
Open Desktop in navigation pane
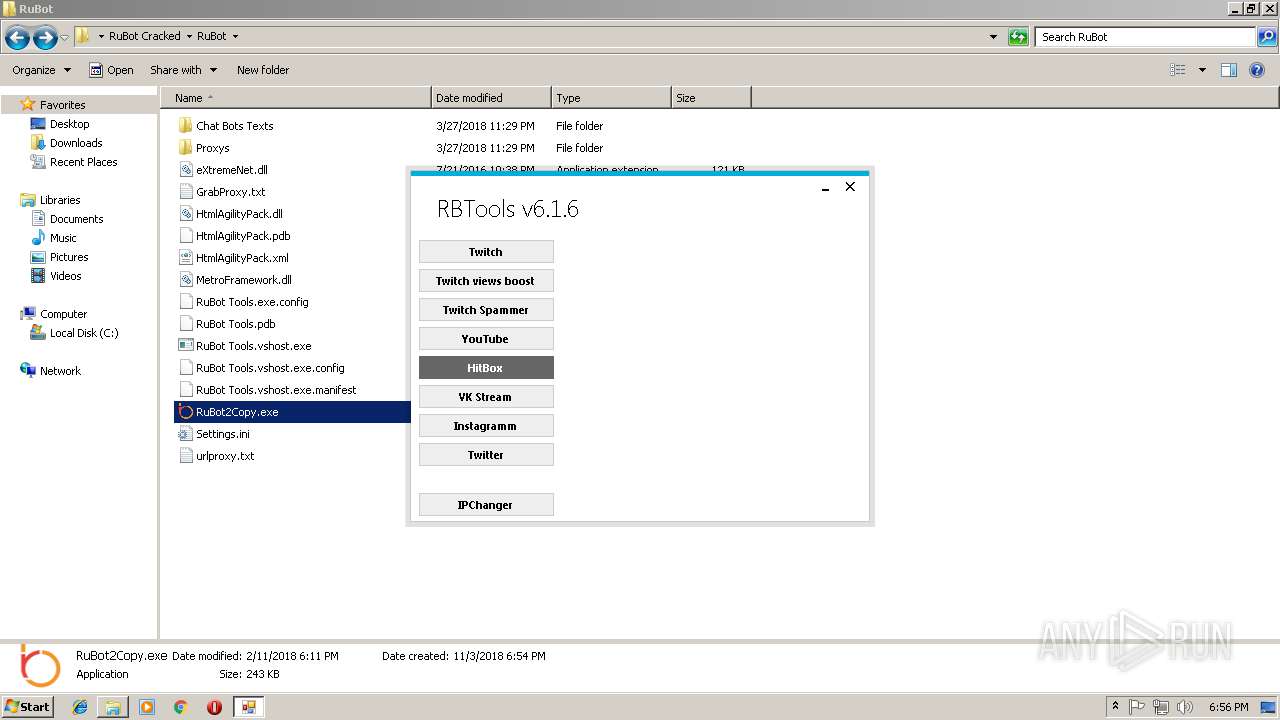click(x=69, y=124)
